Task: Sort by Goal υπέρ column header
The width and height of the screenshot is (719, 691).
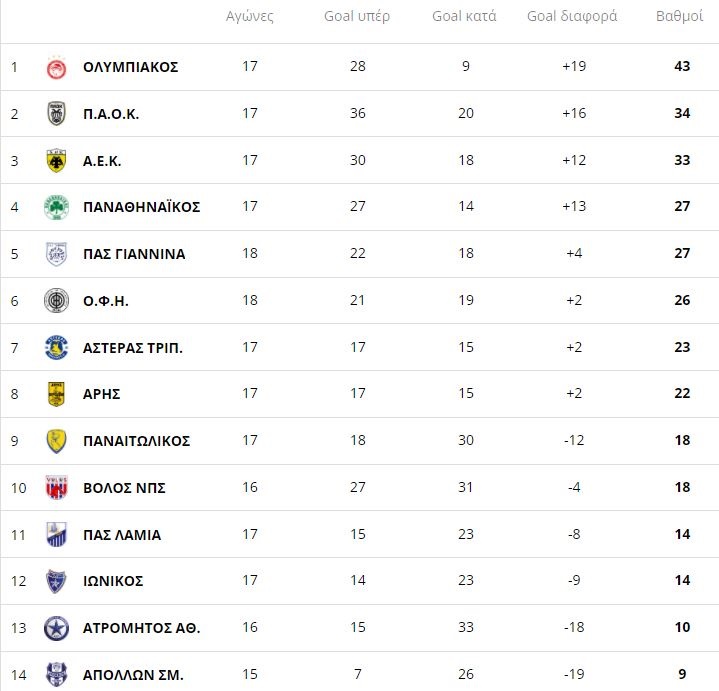Action: click(357, 17)
